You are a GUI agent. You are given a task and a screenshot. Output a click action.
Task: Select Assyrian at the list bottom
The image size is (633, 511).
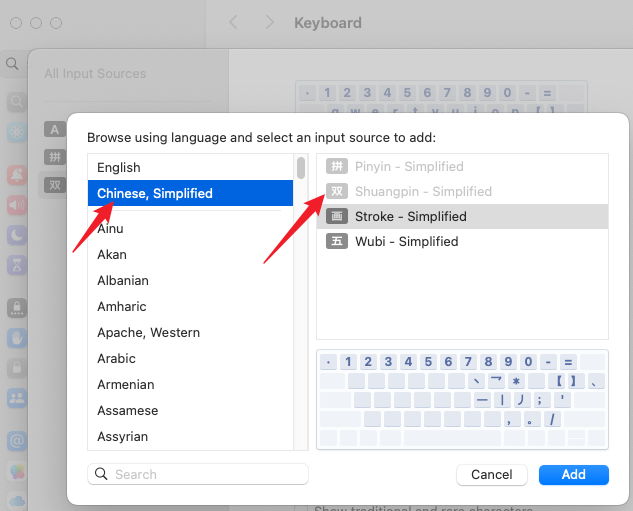pos(123,436)
